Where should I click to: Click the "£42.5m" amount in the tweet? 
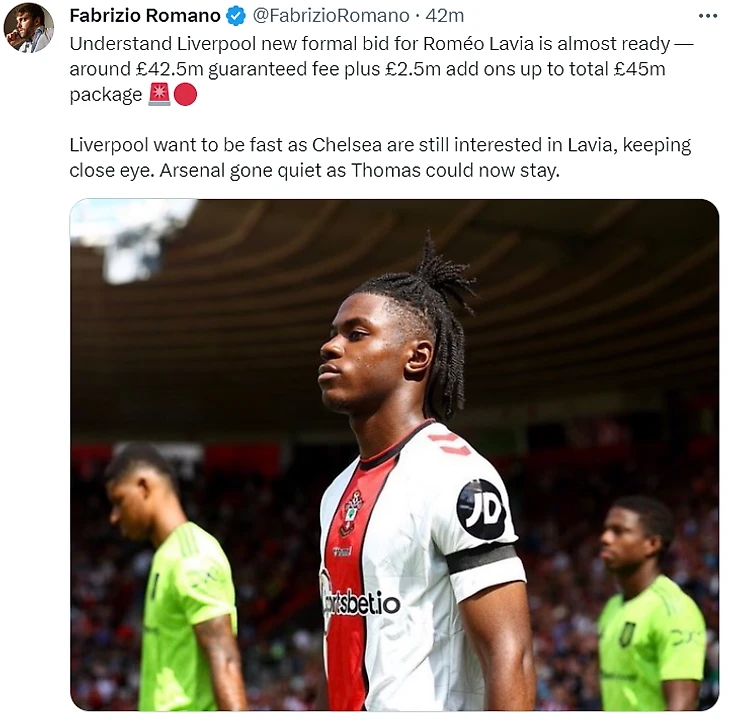tap(170, 69)
